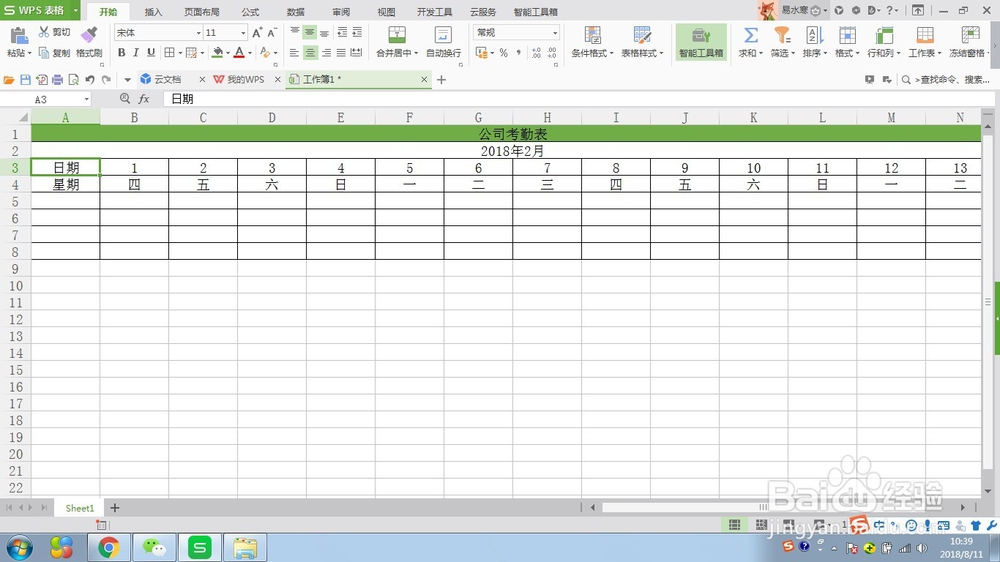Expand the Name Box dropdown beside A3
Image resolution: width=1000 pixels, height=562 pixels.
pos(87,100)
